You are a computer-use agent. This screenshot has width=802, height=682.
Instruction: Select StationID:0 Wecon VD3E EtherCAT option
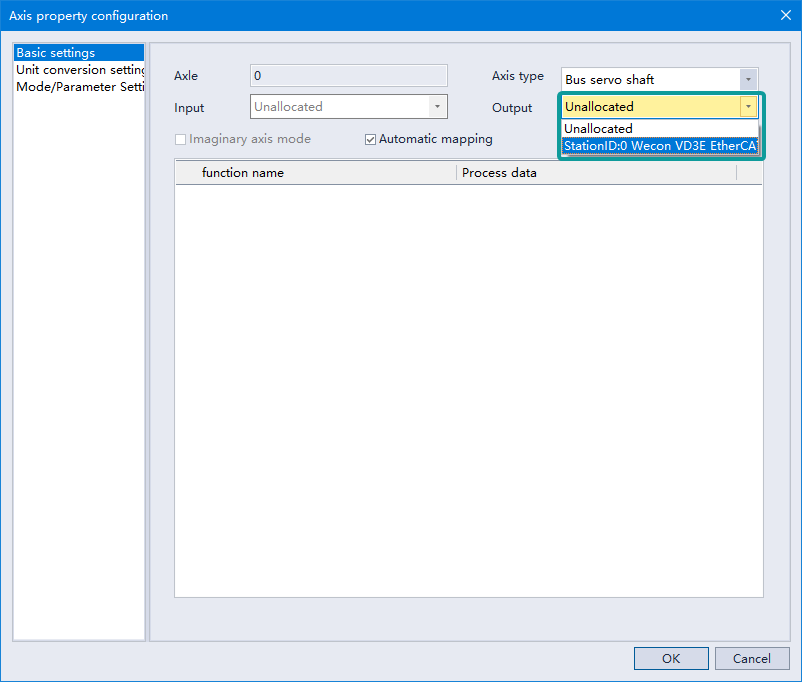coord(660,146)
